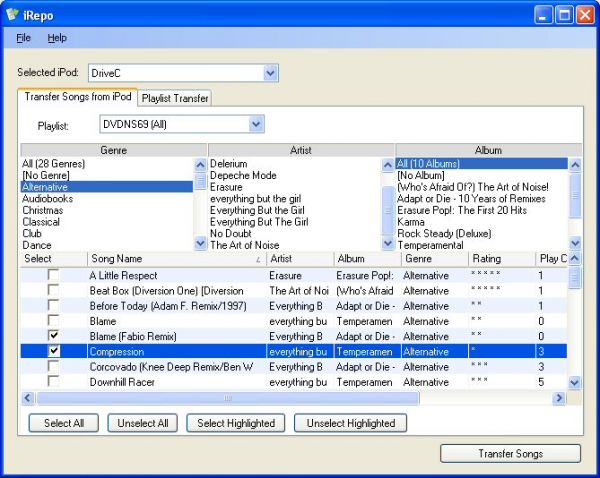Expand the Playlist dropdown
The width and height of the screenshot is (600, 478).
tap(256, 124)
